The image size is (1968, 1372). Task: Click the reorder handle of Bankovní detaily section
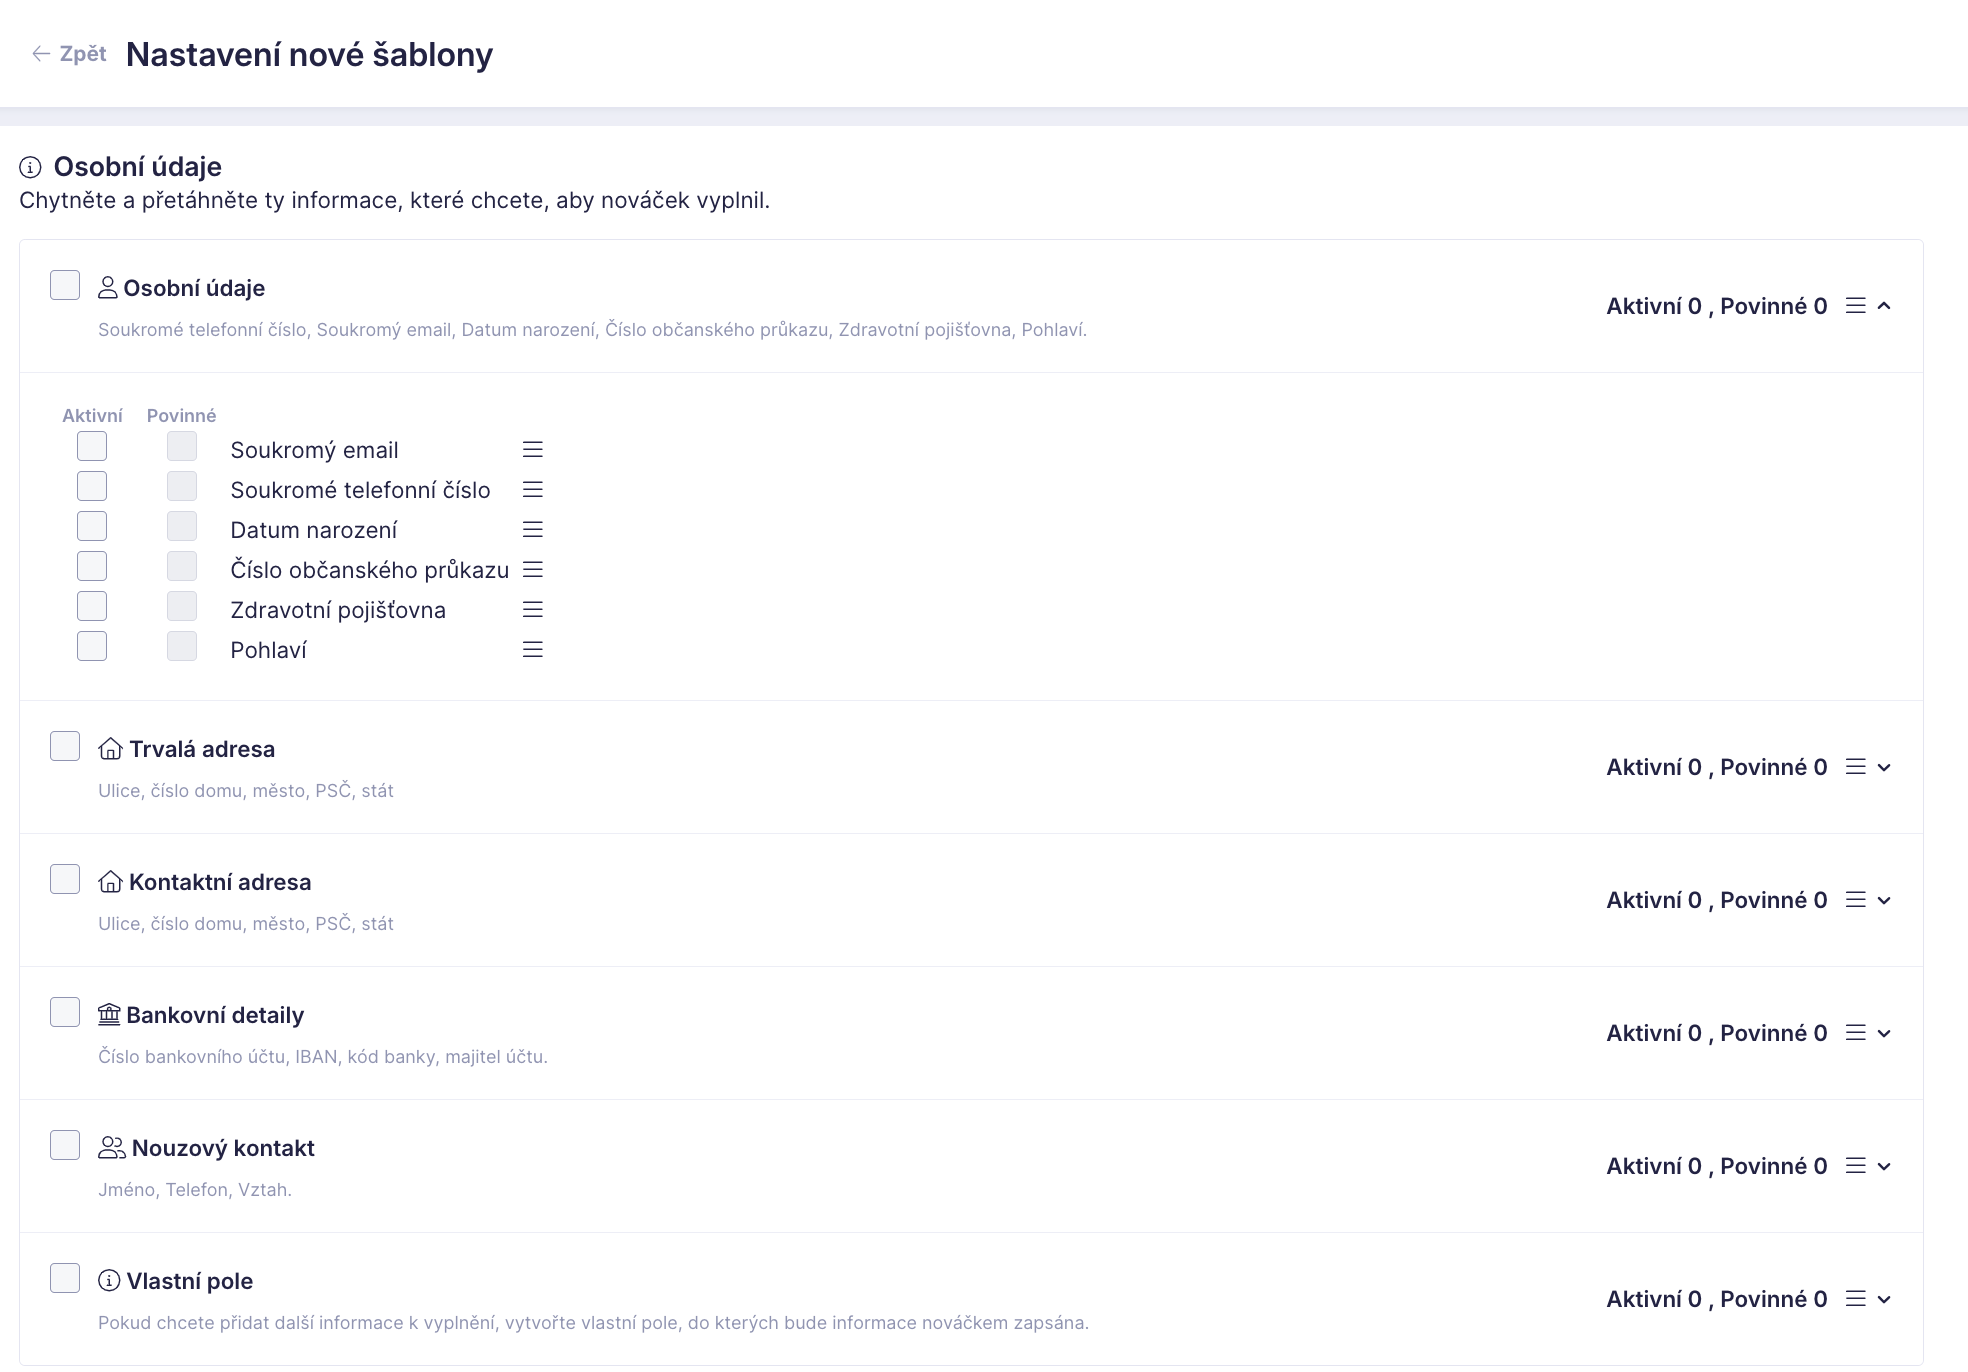point(1856,1033)
